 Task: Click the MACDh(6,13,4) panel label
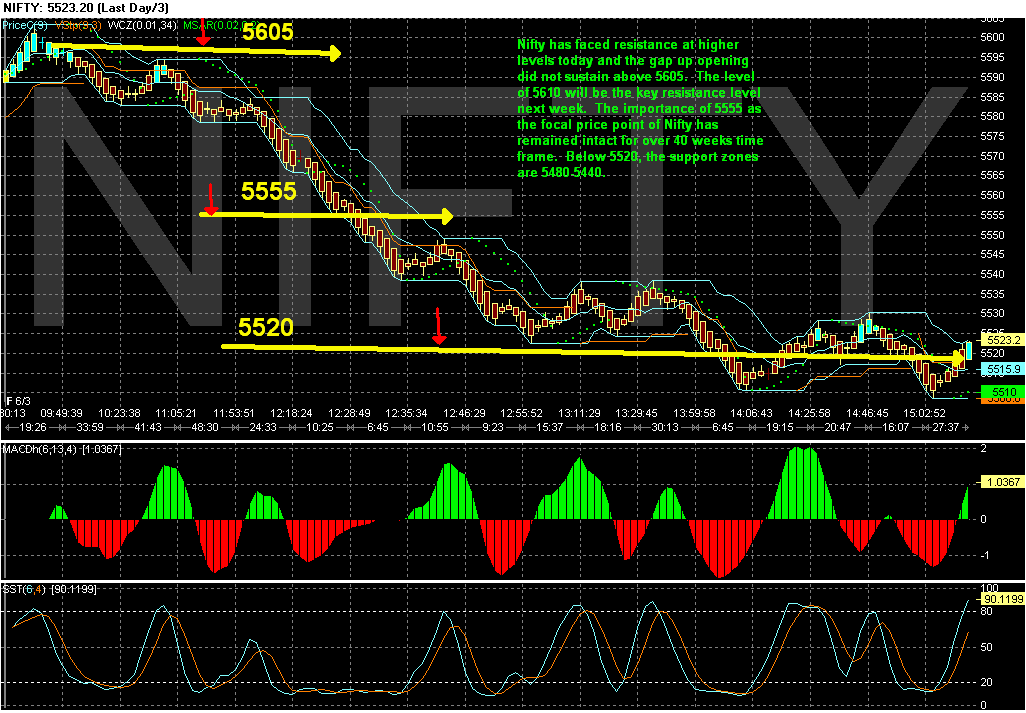62,450
